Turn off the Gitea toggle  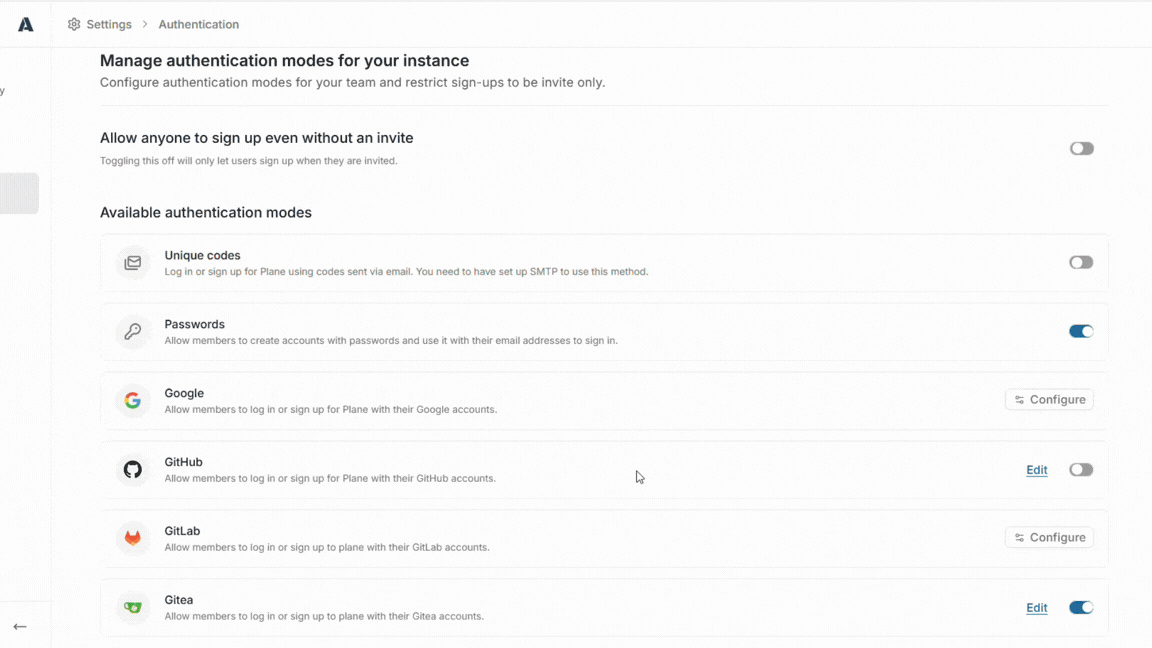1081,608
